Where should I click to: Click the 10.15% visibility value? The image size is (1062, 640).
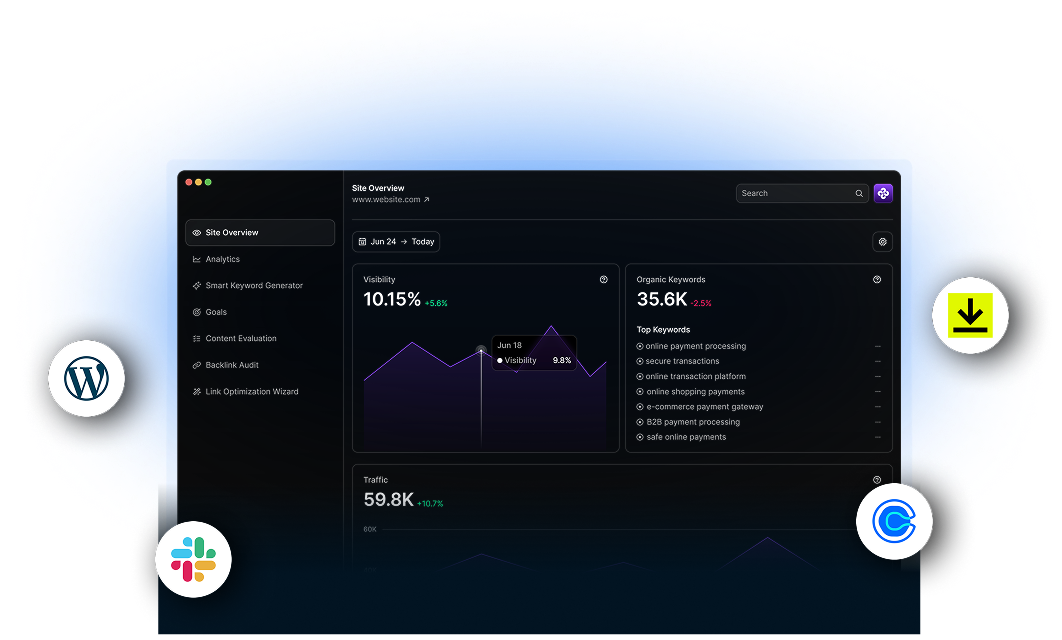(x=391, y=299)
